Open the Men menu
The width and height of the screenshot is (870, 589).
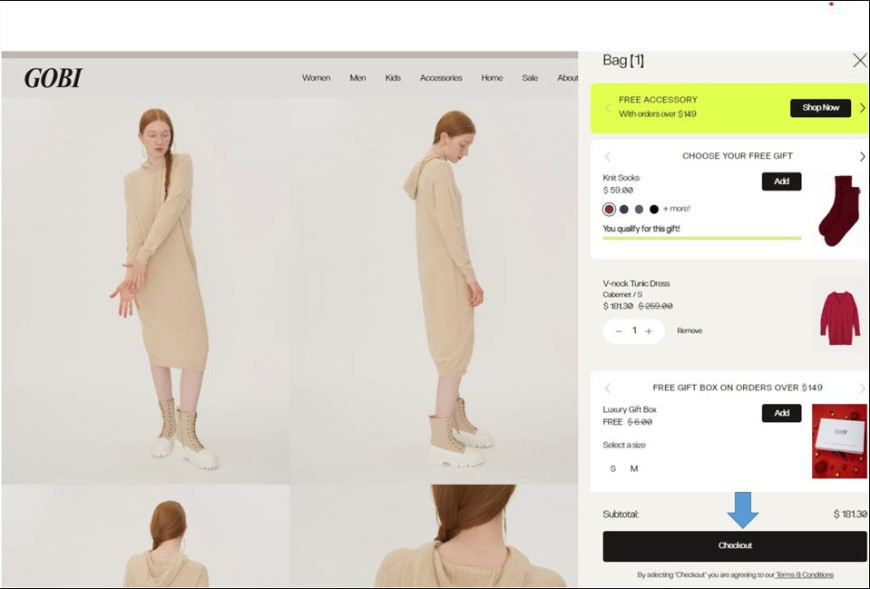(358, 78)
